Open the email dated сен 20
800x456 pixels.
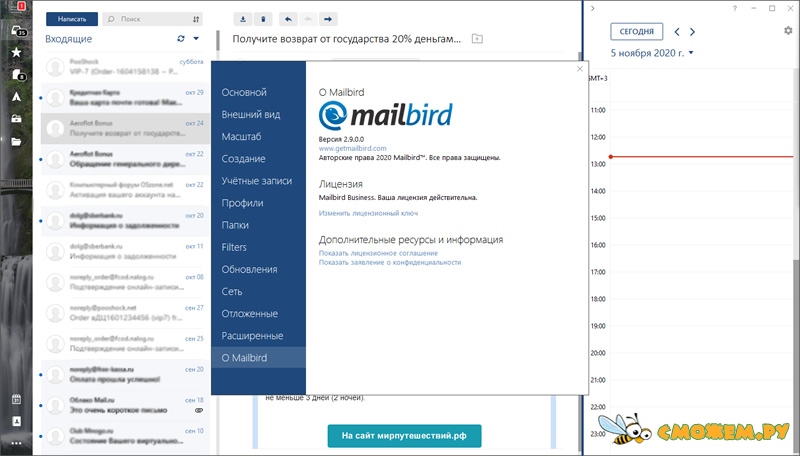click(x=125, y=374)
